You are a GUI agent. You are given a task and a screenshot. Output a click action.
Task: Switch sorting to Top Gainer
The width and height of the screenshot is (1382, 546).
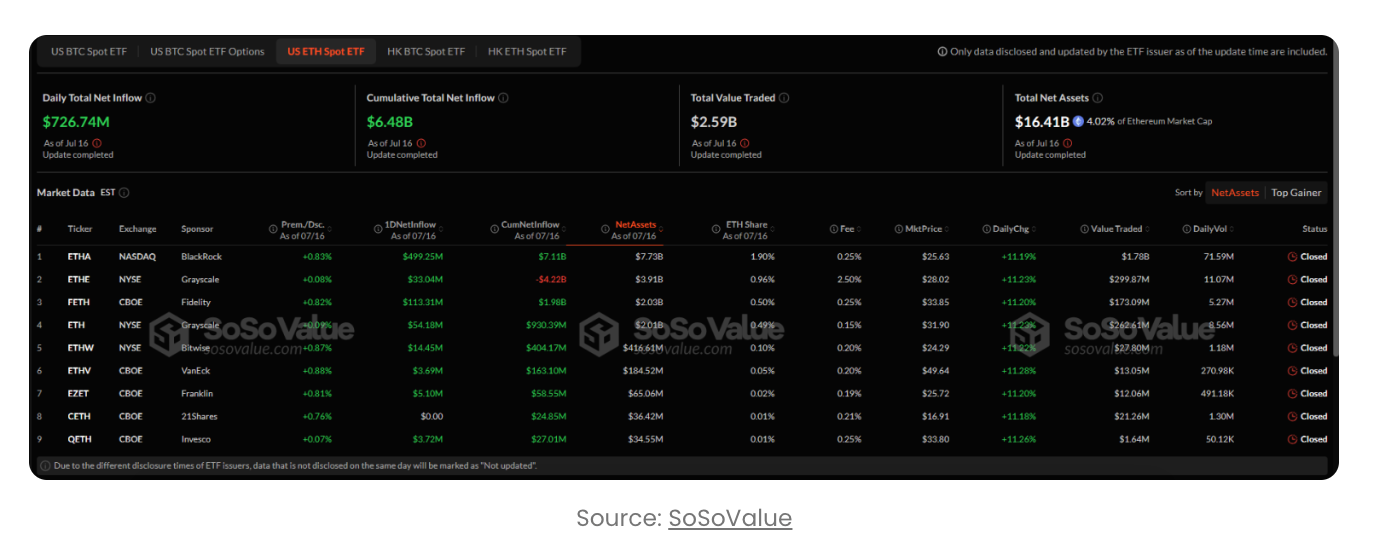[1296, 193]
